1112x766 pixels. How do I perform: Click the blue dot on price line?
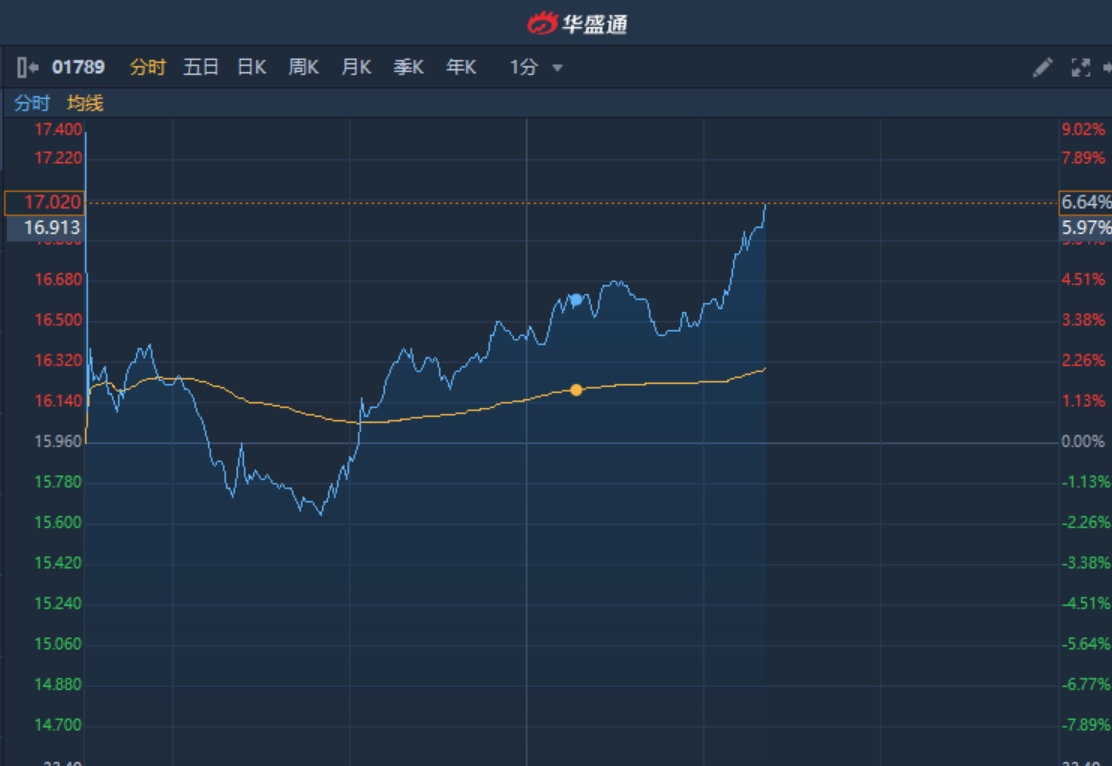tap(576, 299)
